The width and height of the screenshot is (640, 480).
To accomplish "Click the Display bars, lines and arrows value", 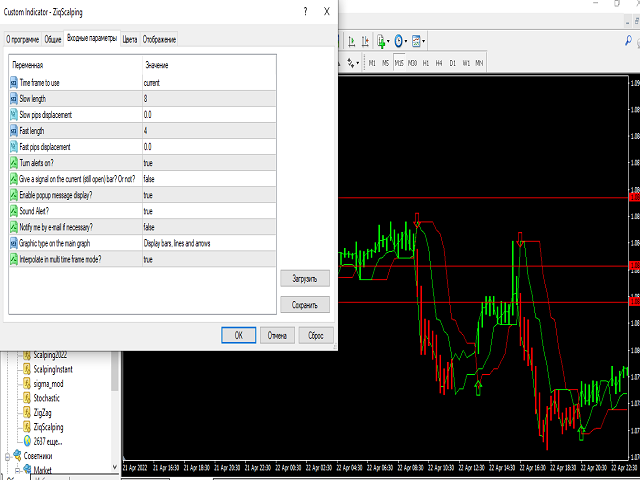I will click(209, 243).
